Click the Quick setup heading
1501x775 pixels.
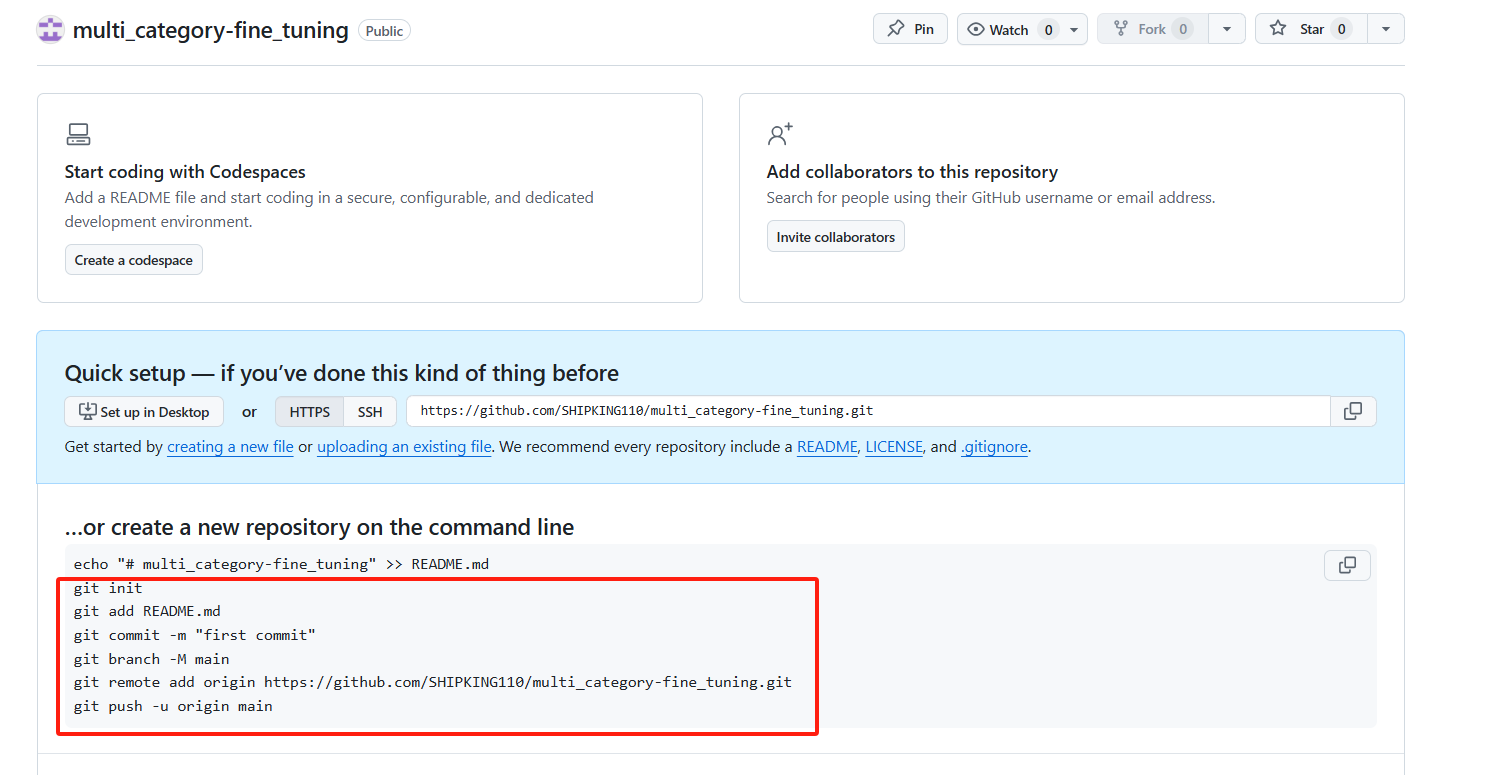342,373
